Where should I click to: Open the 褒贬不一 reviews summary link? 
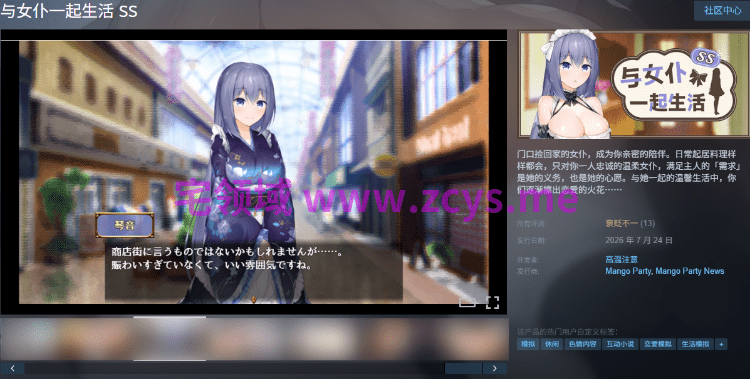[621, 223]
